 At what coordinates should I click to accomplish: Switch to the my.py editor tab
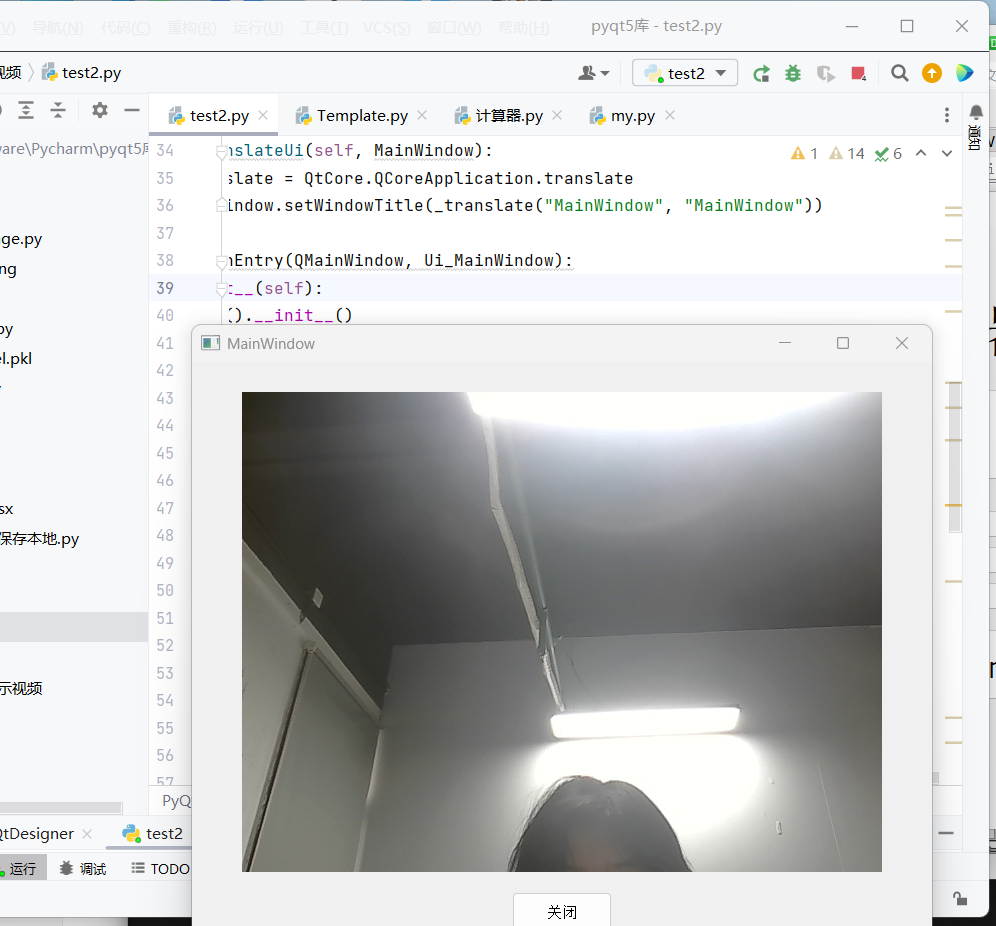pyautogui.click(x=633, y=116)
